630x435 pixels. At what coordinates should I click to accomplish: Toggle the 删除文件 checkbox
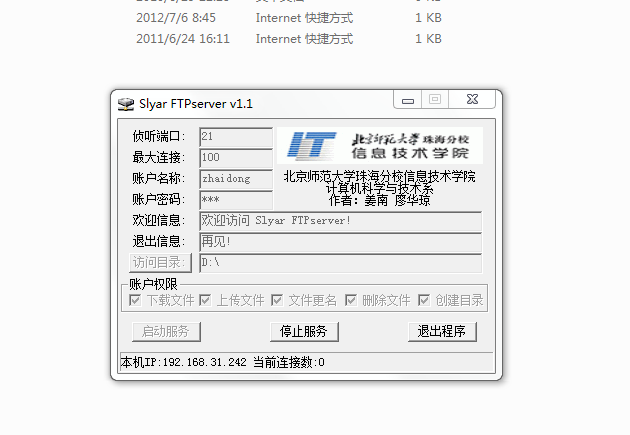tap(351, 300)
